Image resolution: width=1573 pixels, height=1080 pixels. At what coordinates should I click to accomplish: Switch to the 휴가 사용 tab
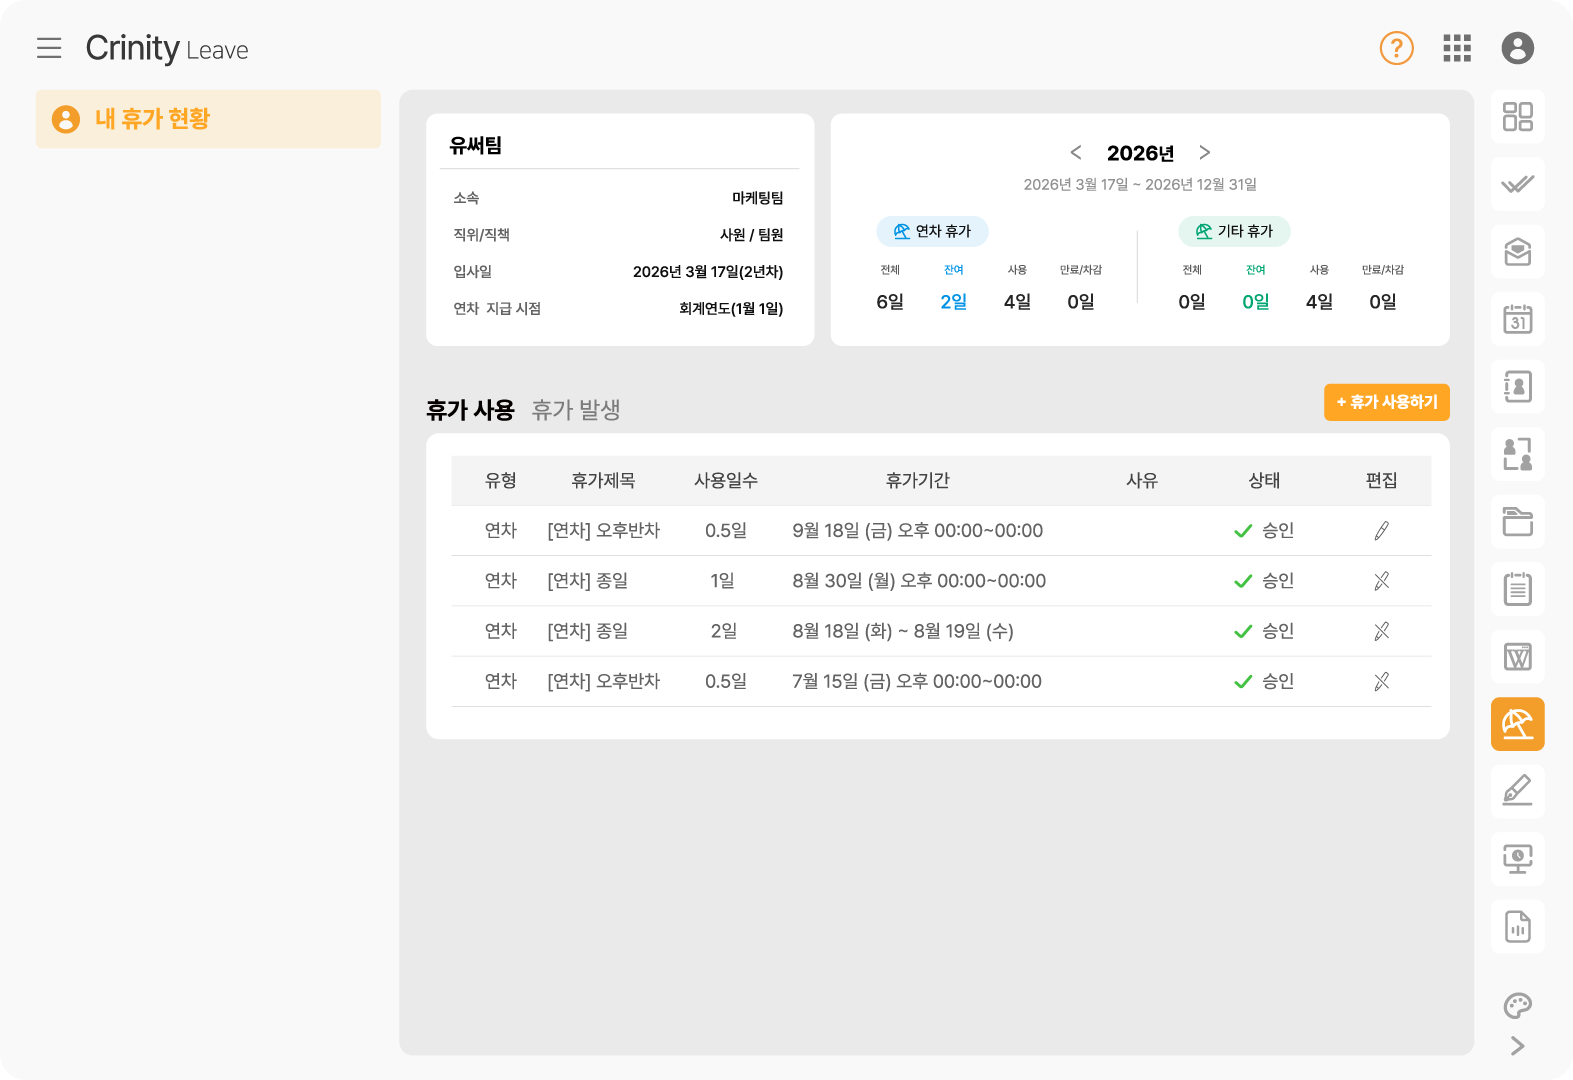(x=470, y=410)
